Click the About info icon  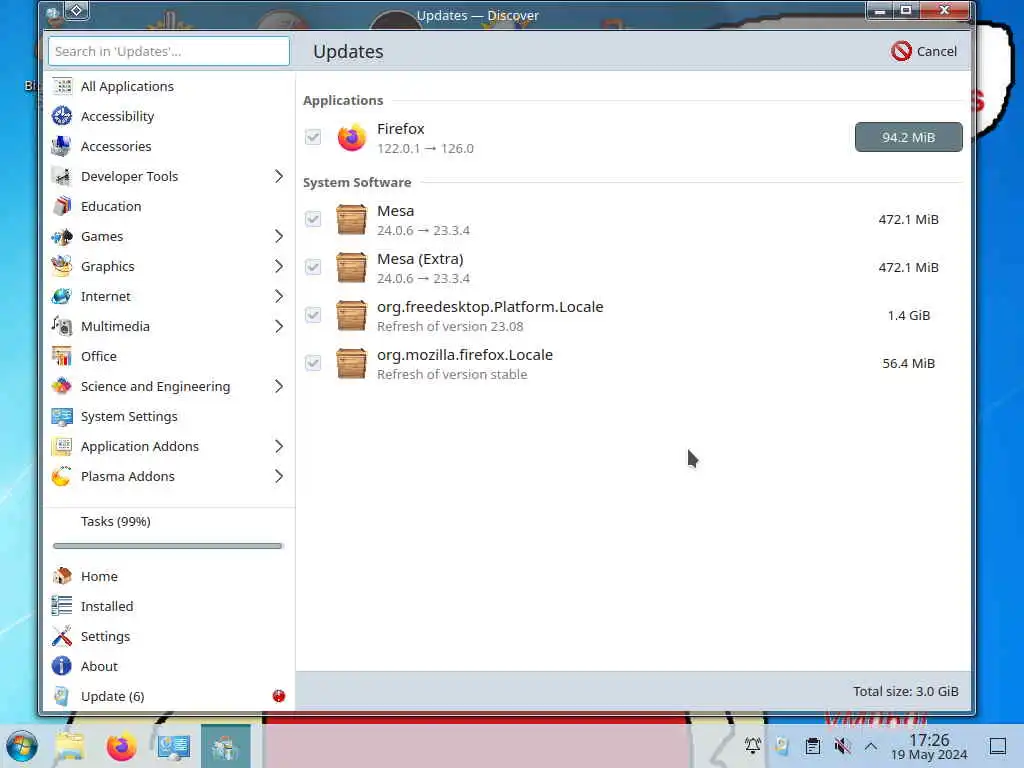tap(62, 666)
